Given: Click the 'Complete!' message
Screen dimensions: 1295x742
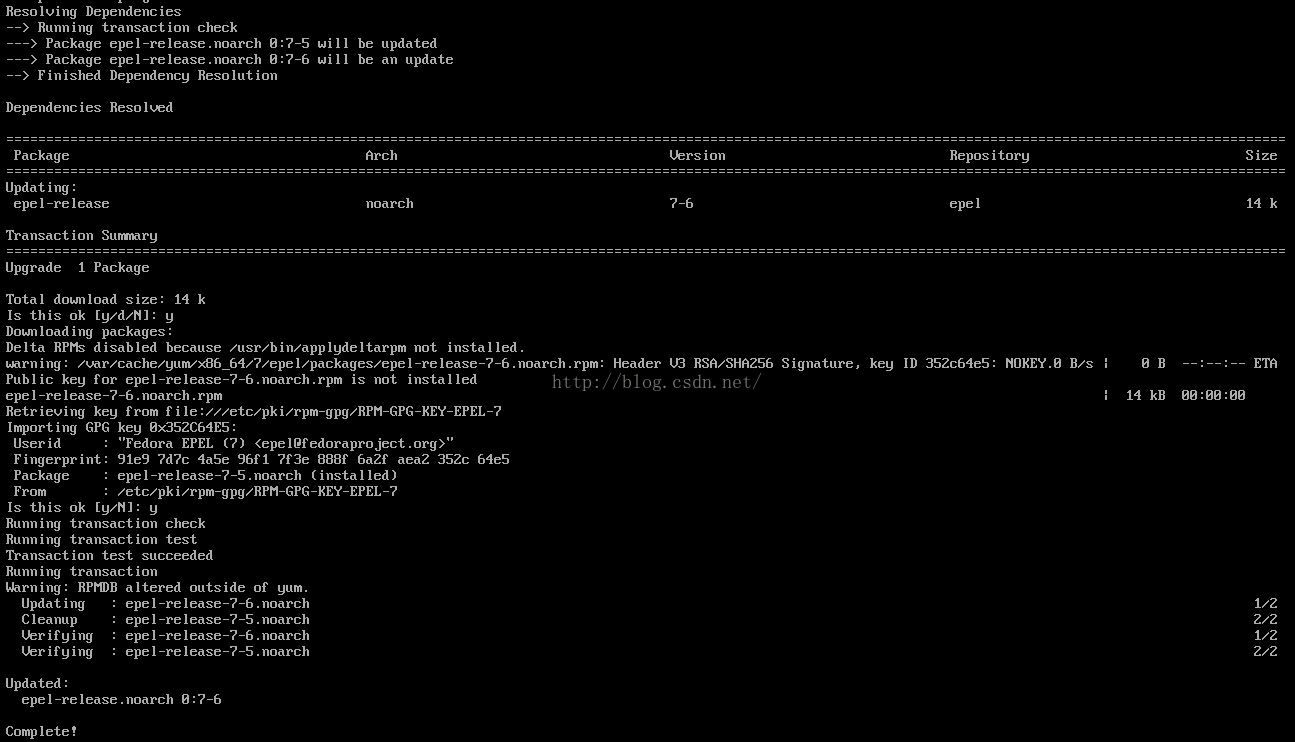Looking at the screenshot, I should [42, 732].
